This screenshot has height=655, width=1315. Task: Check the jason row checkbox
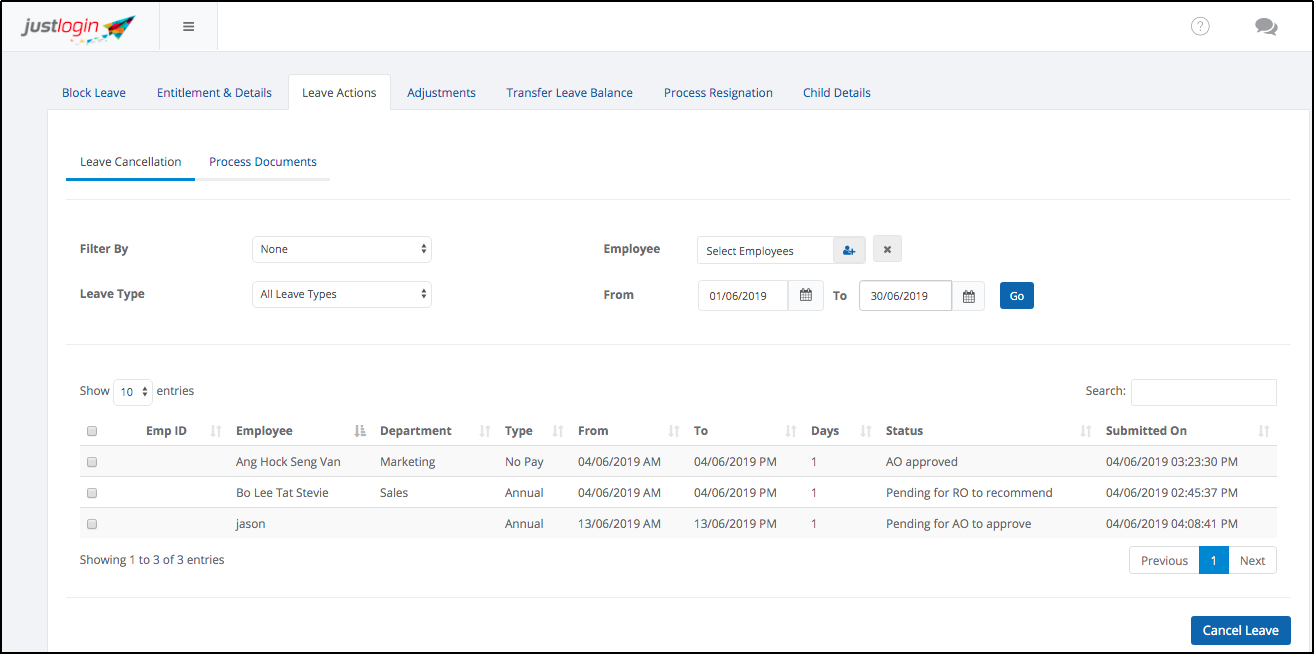coord(92,524)
